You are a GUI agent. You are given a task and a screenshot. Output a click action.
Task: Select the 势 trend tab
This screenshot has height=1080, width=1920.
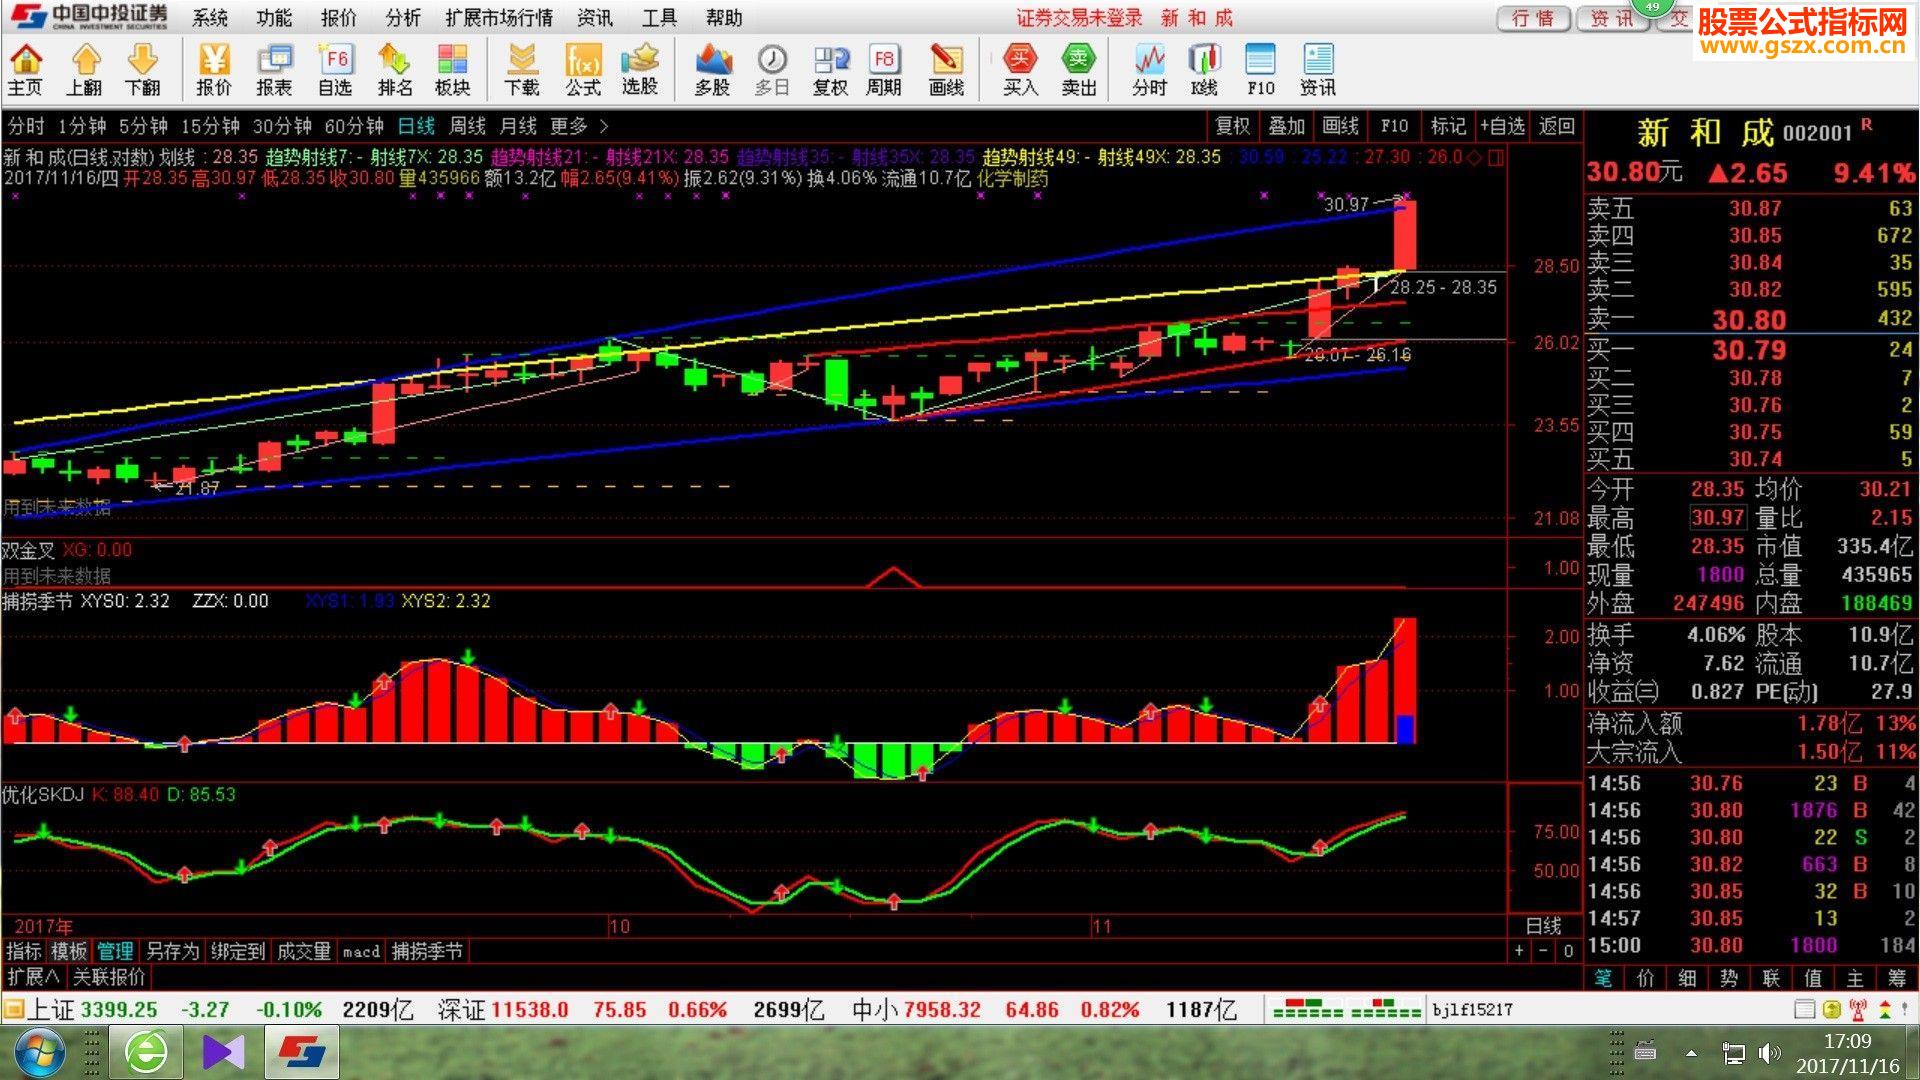click(x=1729, y=978)
